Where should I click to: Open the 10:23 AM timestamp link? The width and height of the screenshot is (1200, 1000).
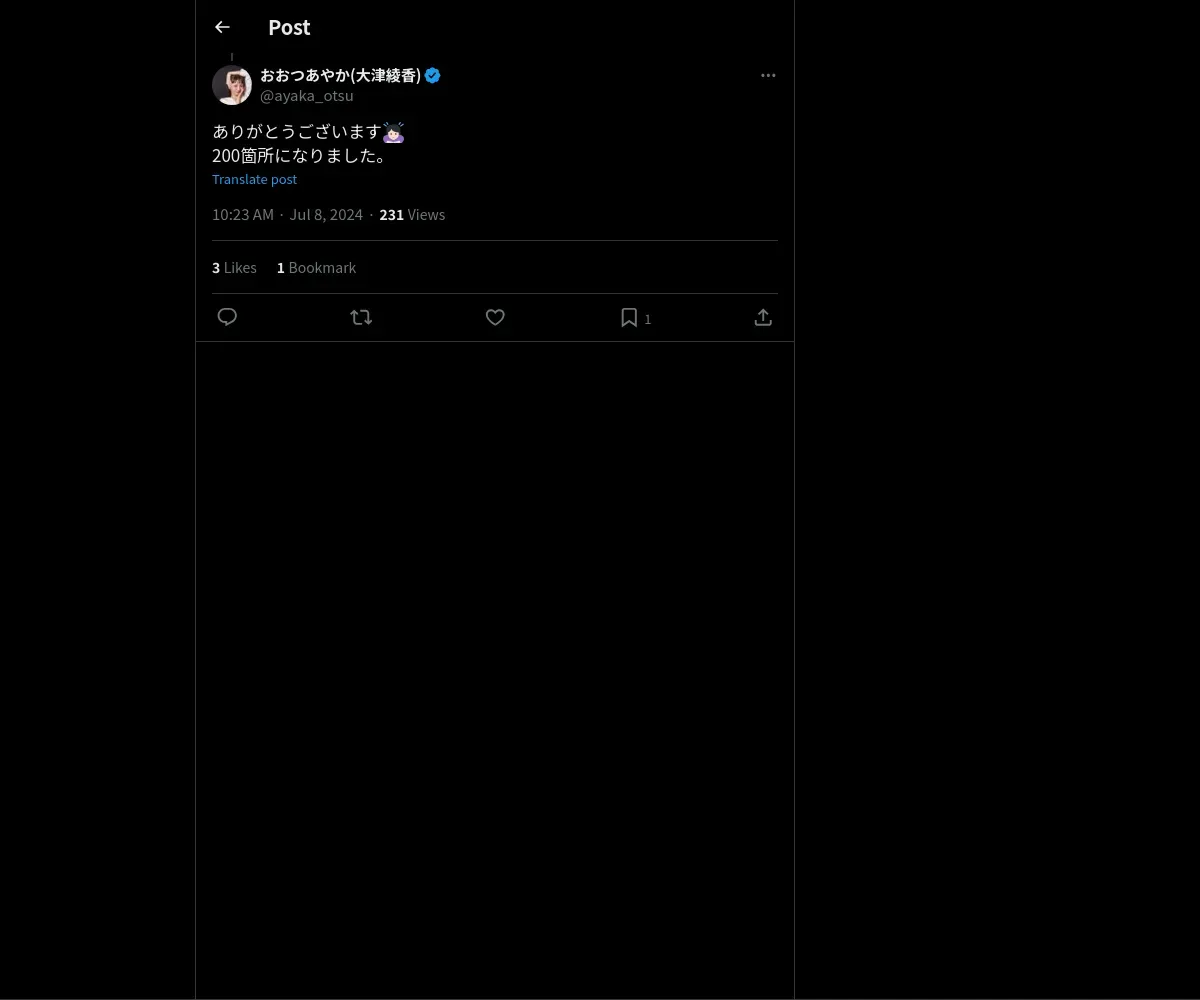(x=242, y=214)
